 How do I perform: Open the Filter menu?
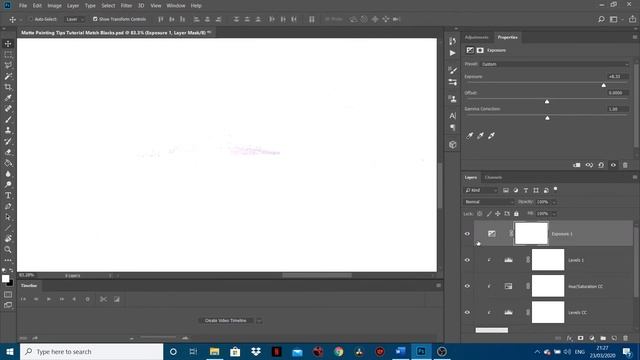126,6
